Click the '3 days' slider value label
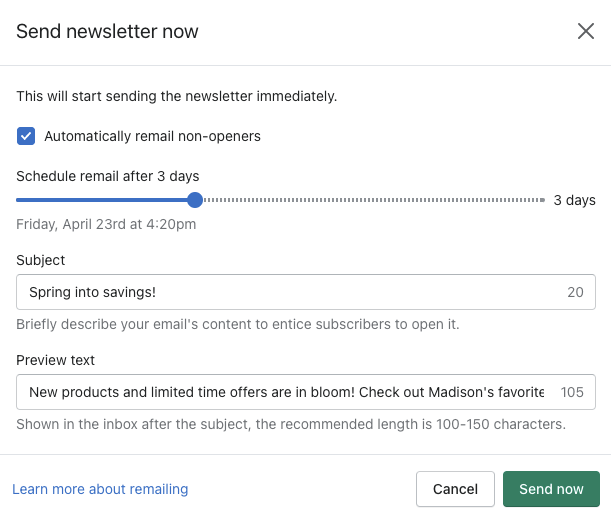611x517 pixels. (x=574, y=200)
